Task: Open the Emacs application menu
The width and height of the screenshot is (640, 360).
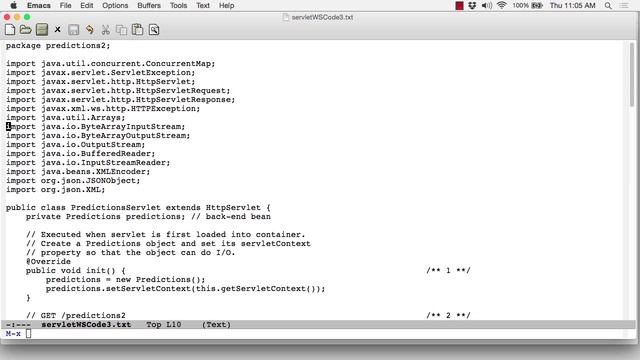Action: pos(39,5)
